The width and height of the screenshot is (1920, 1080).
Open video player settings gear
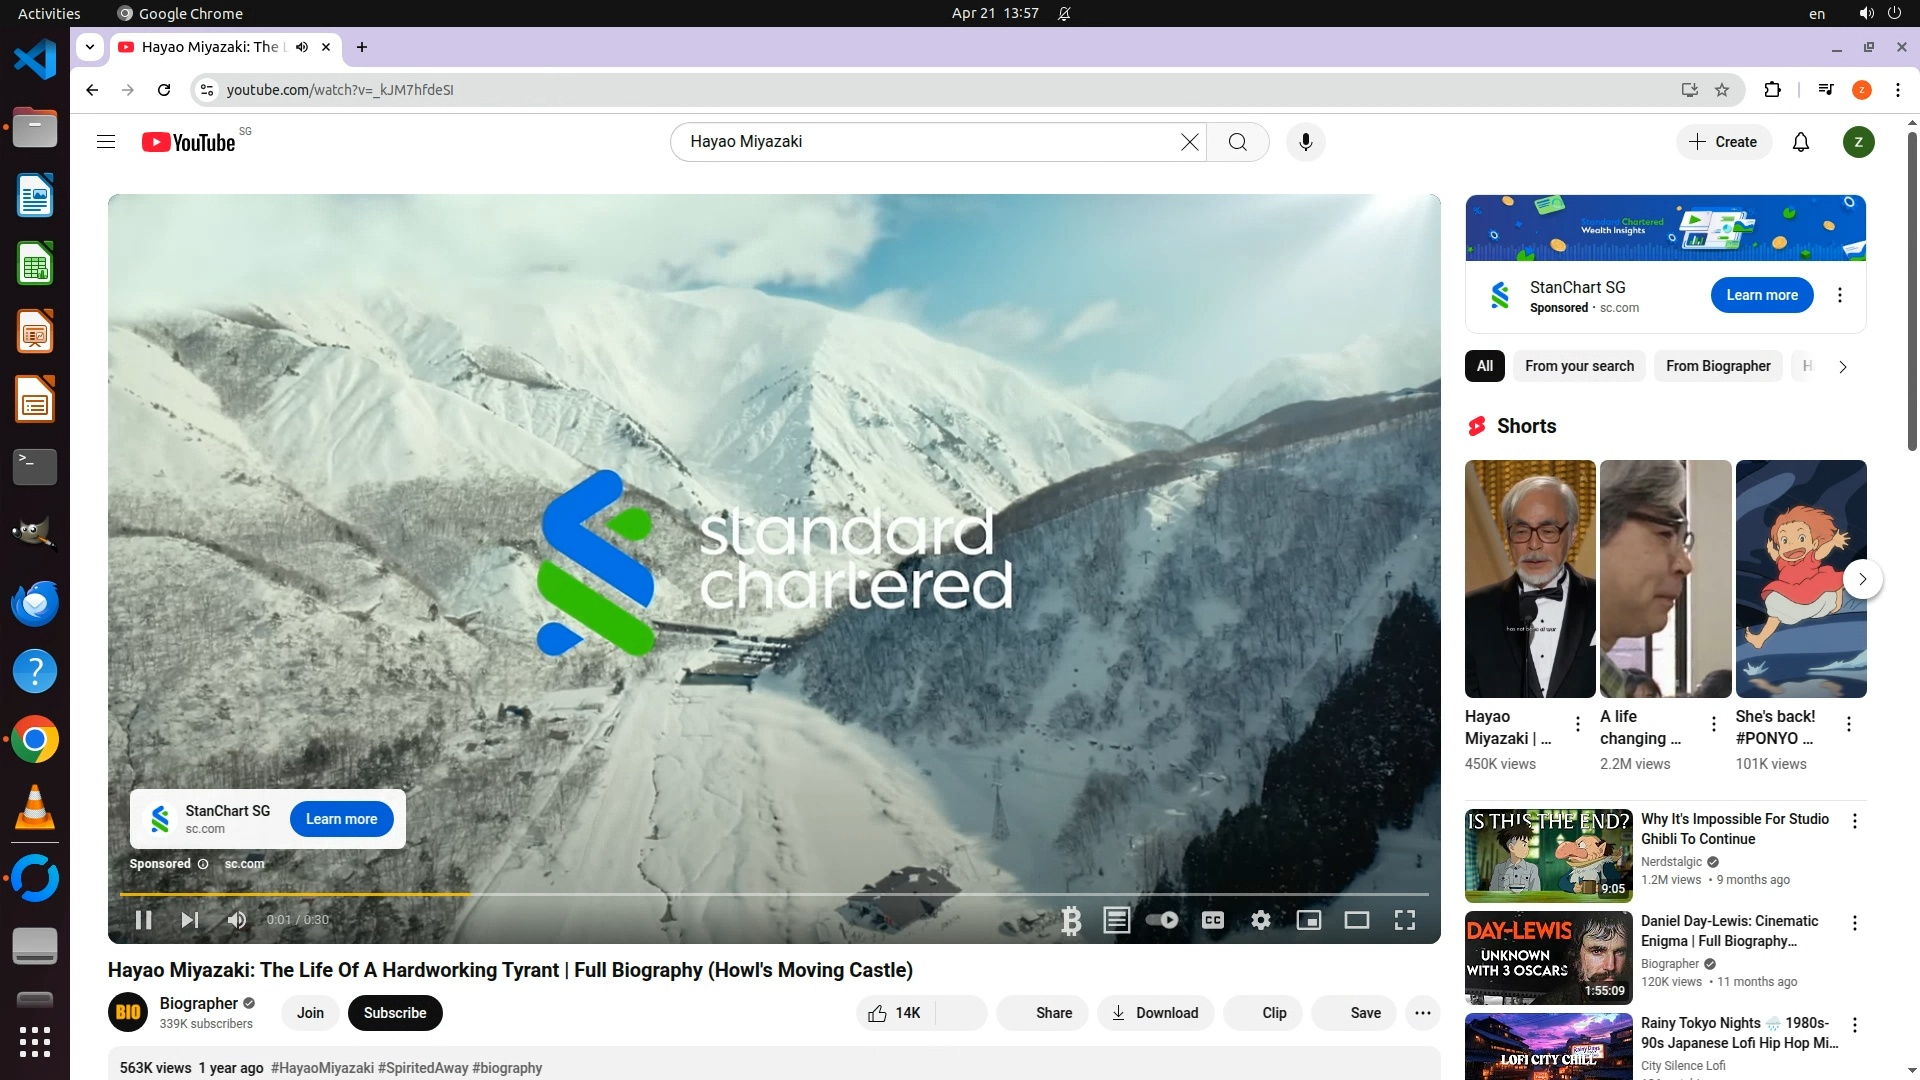[1260, 920]
